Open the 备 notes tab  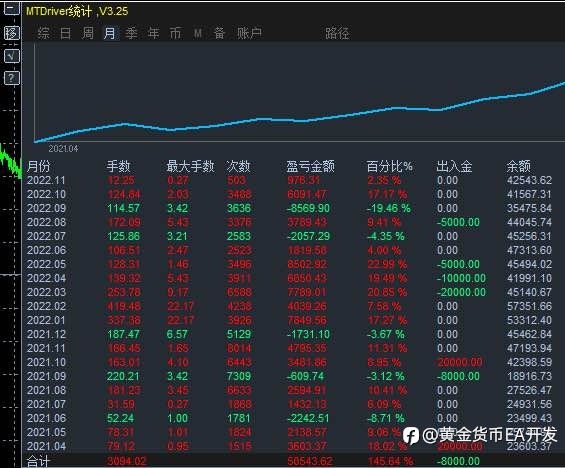click(x=219, y=33)
